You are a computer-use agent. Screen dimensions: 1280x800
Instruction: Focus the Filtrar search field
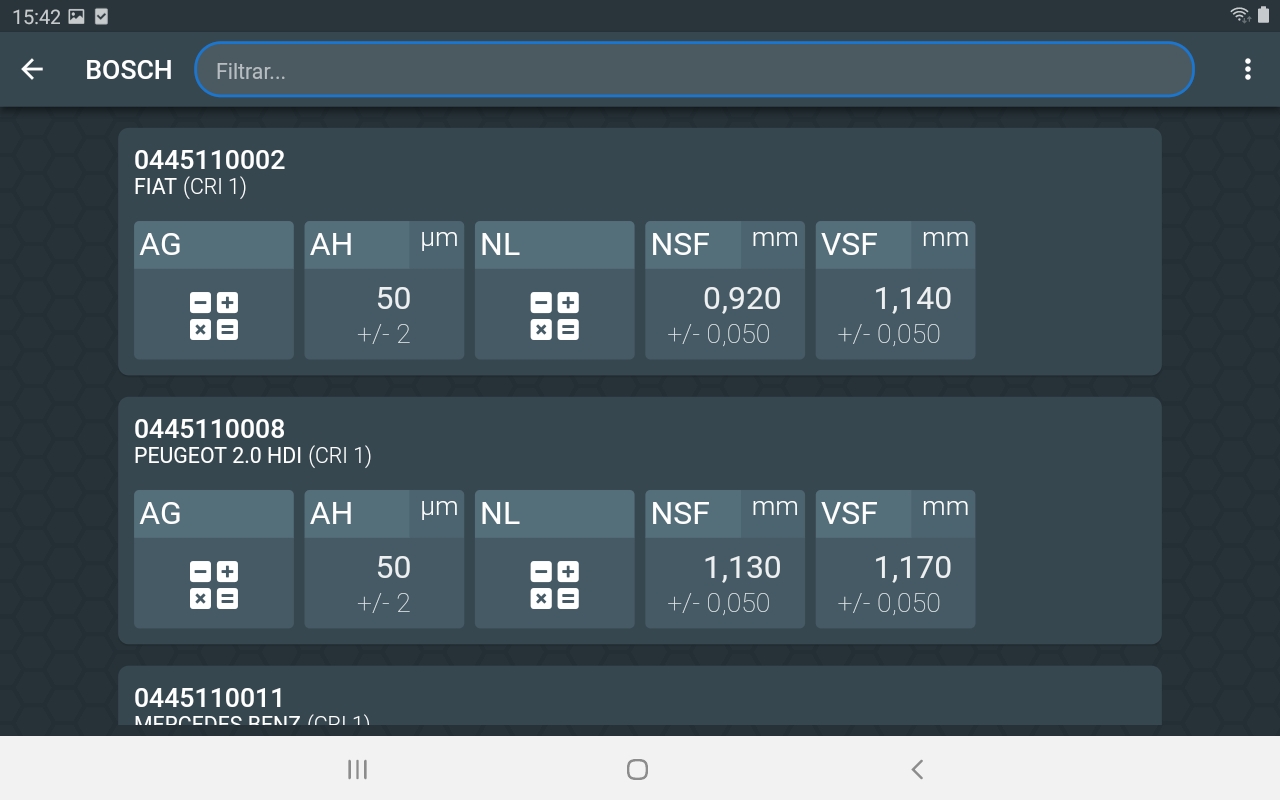point(694,70)
